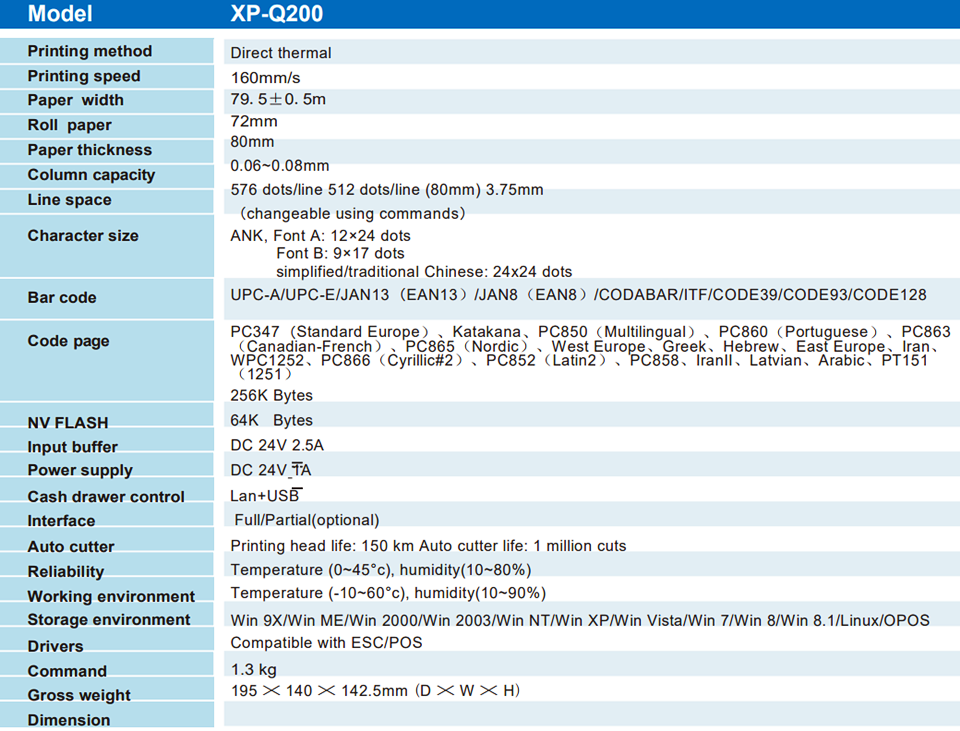
Task: Click the 'DC 24V 1A' value
Action: tap(271, 470)
